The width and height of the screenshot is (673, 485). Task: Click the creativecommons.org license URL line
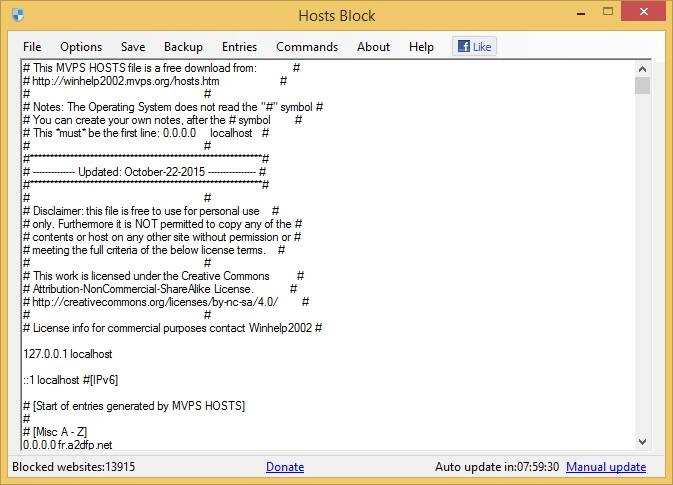(x=166, y=302)
